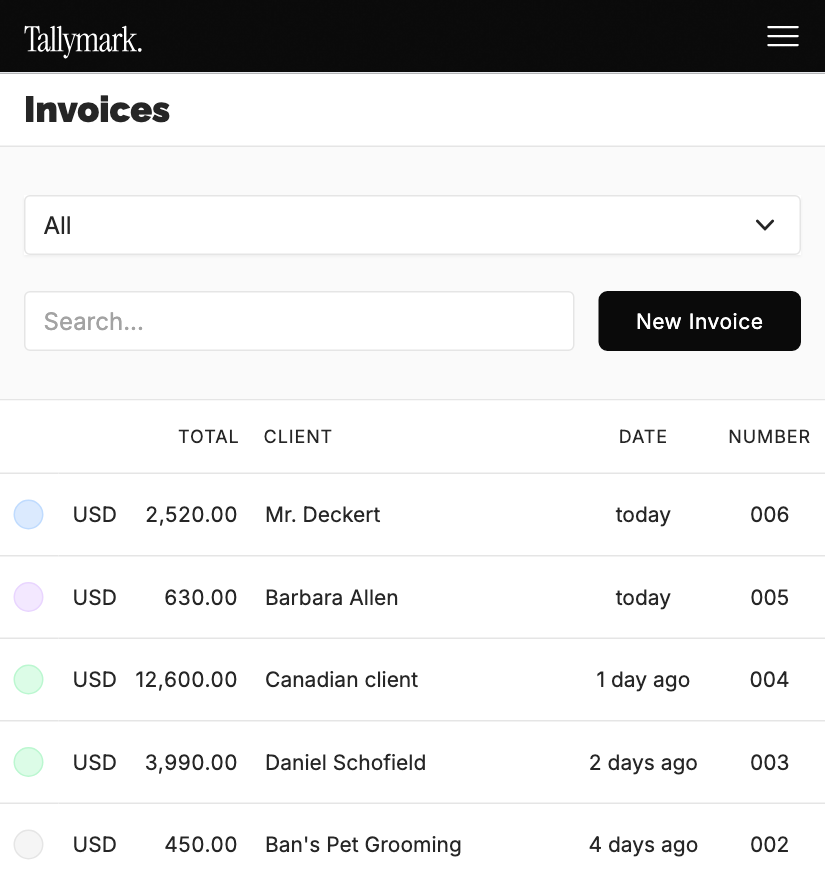Click invoice number 002
The width and height of the screenshot is (825, 885).
pyautogui.click(x=769, y=845)
